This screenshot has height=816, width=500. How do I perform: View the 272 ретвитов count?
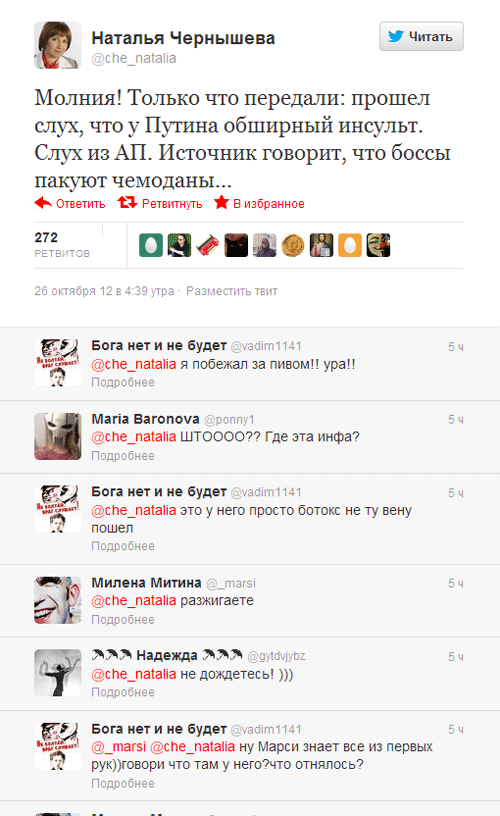tap(62, 245)
